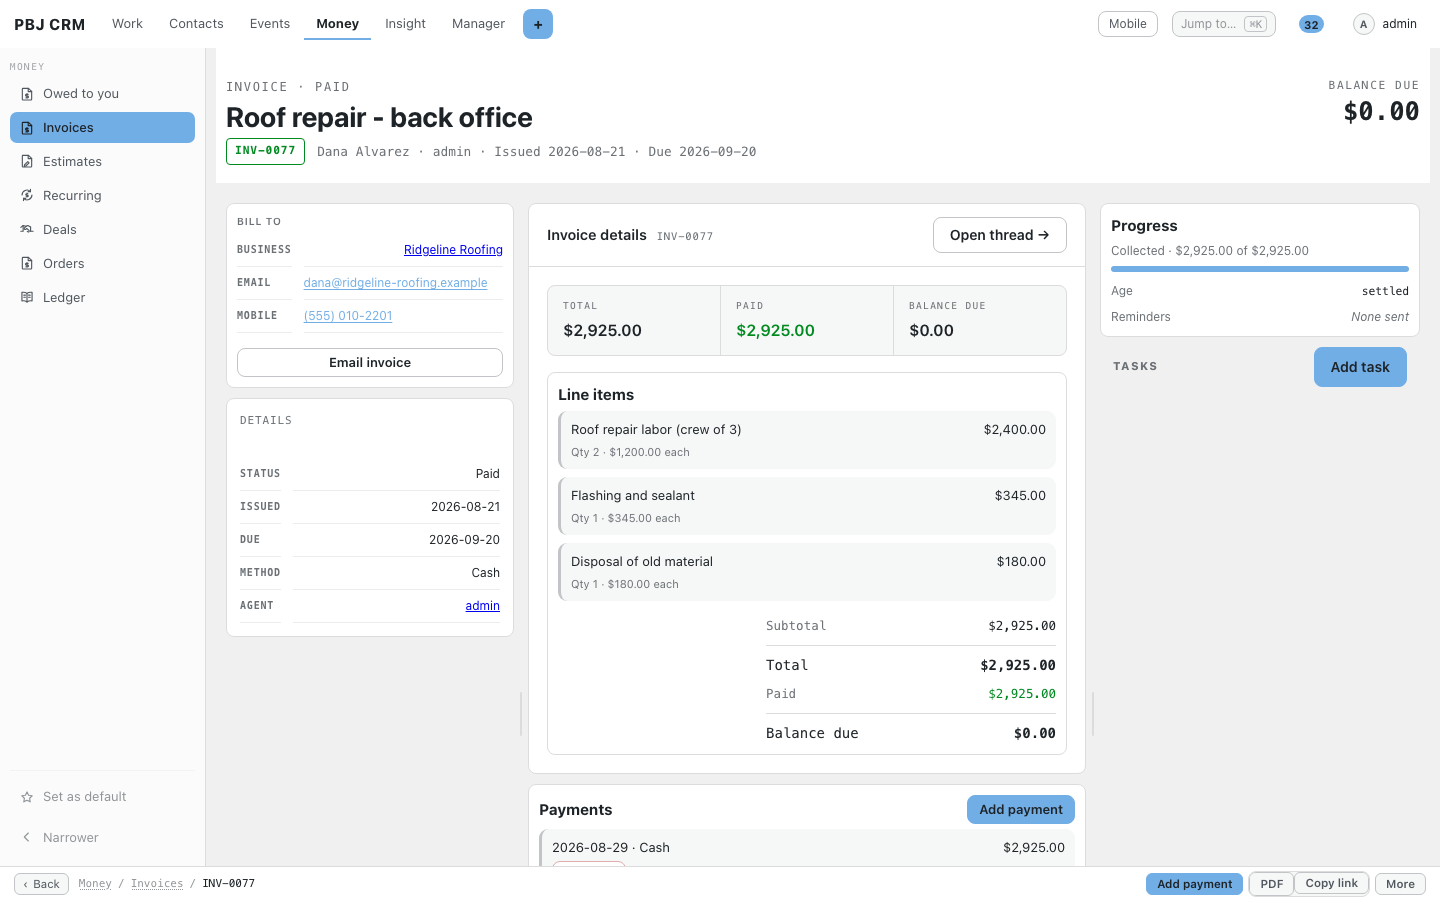Click the Set as default label
The height and width of the screenshot is (900, 1440).
85,797
